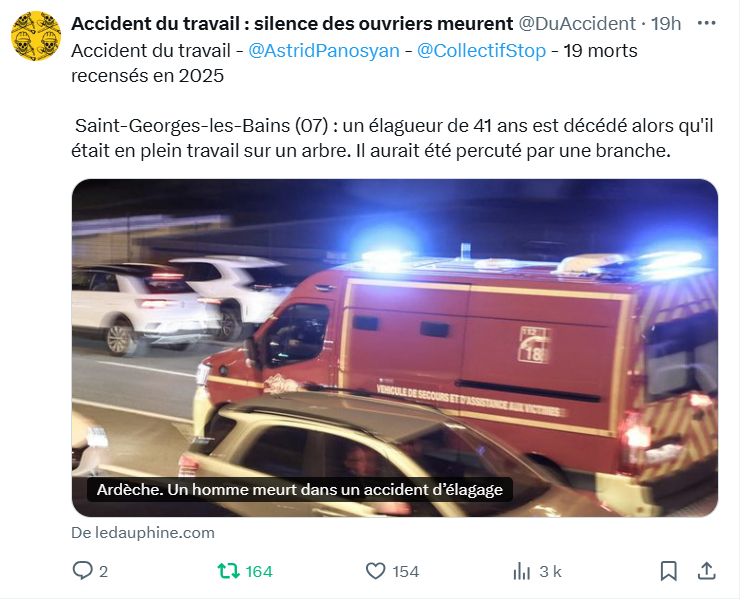Click the share upload icon
Viewport: 751px width, 600px height.
click(x=707, y=571)
